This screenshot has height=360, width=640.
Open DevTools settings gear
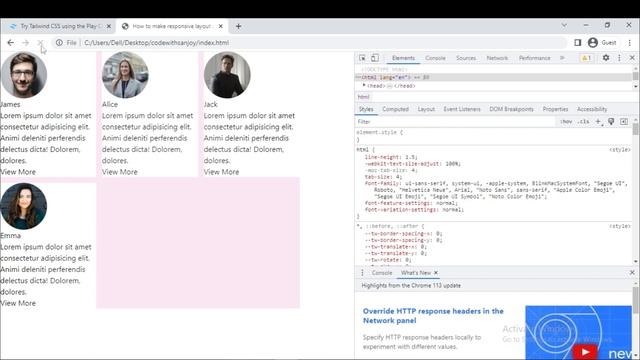point(606,58)
